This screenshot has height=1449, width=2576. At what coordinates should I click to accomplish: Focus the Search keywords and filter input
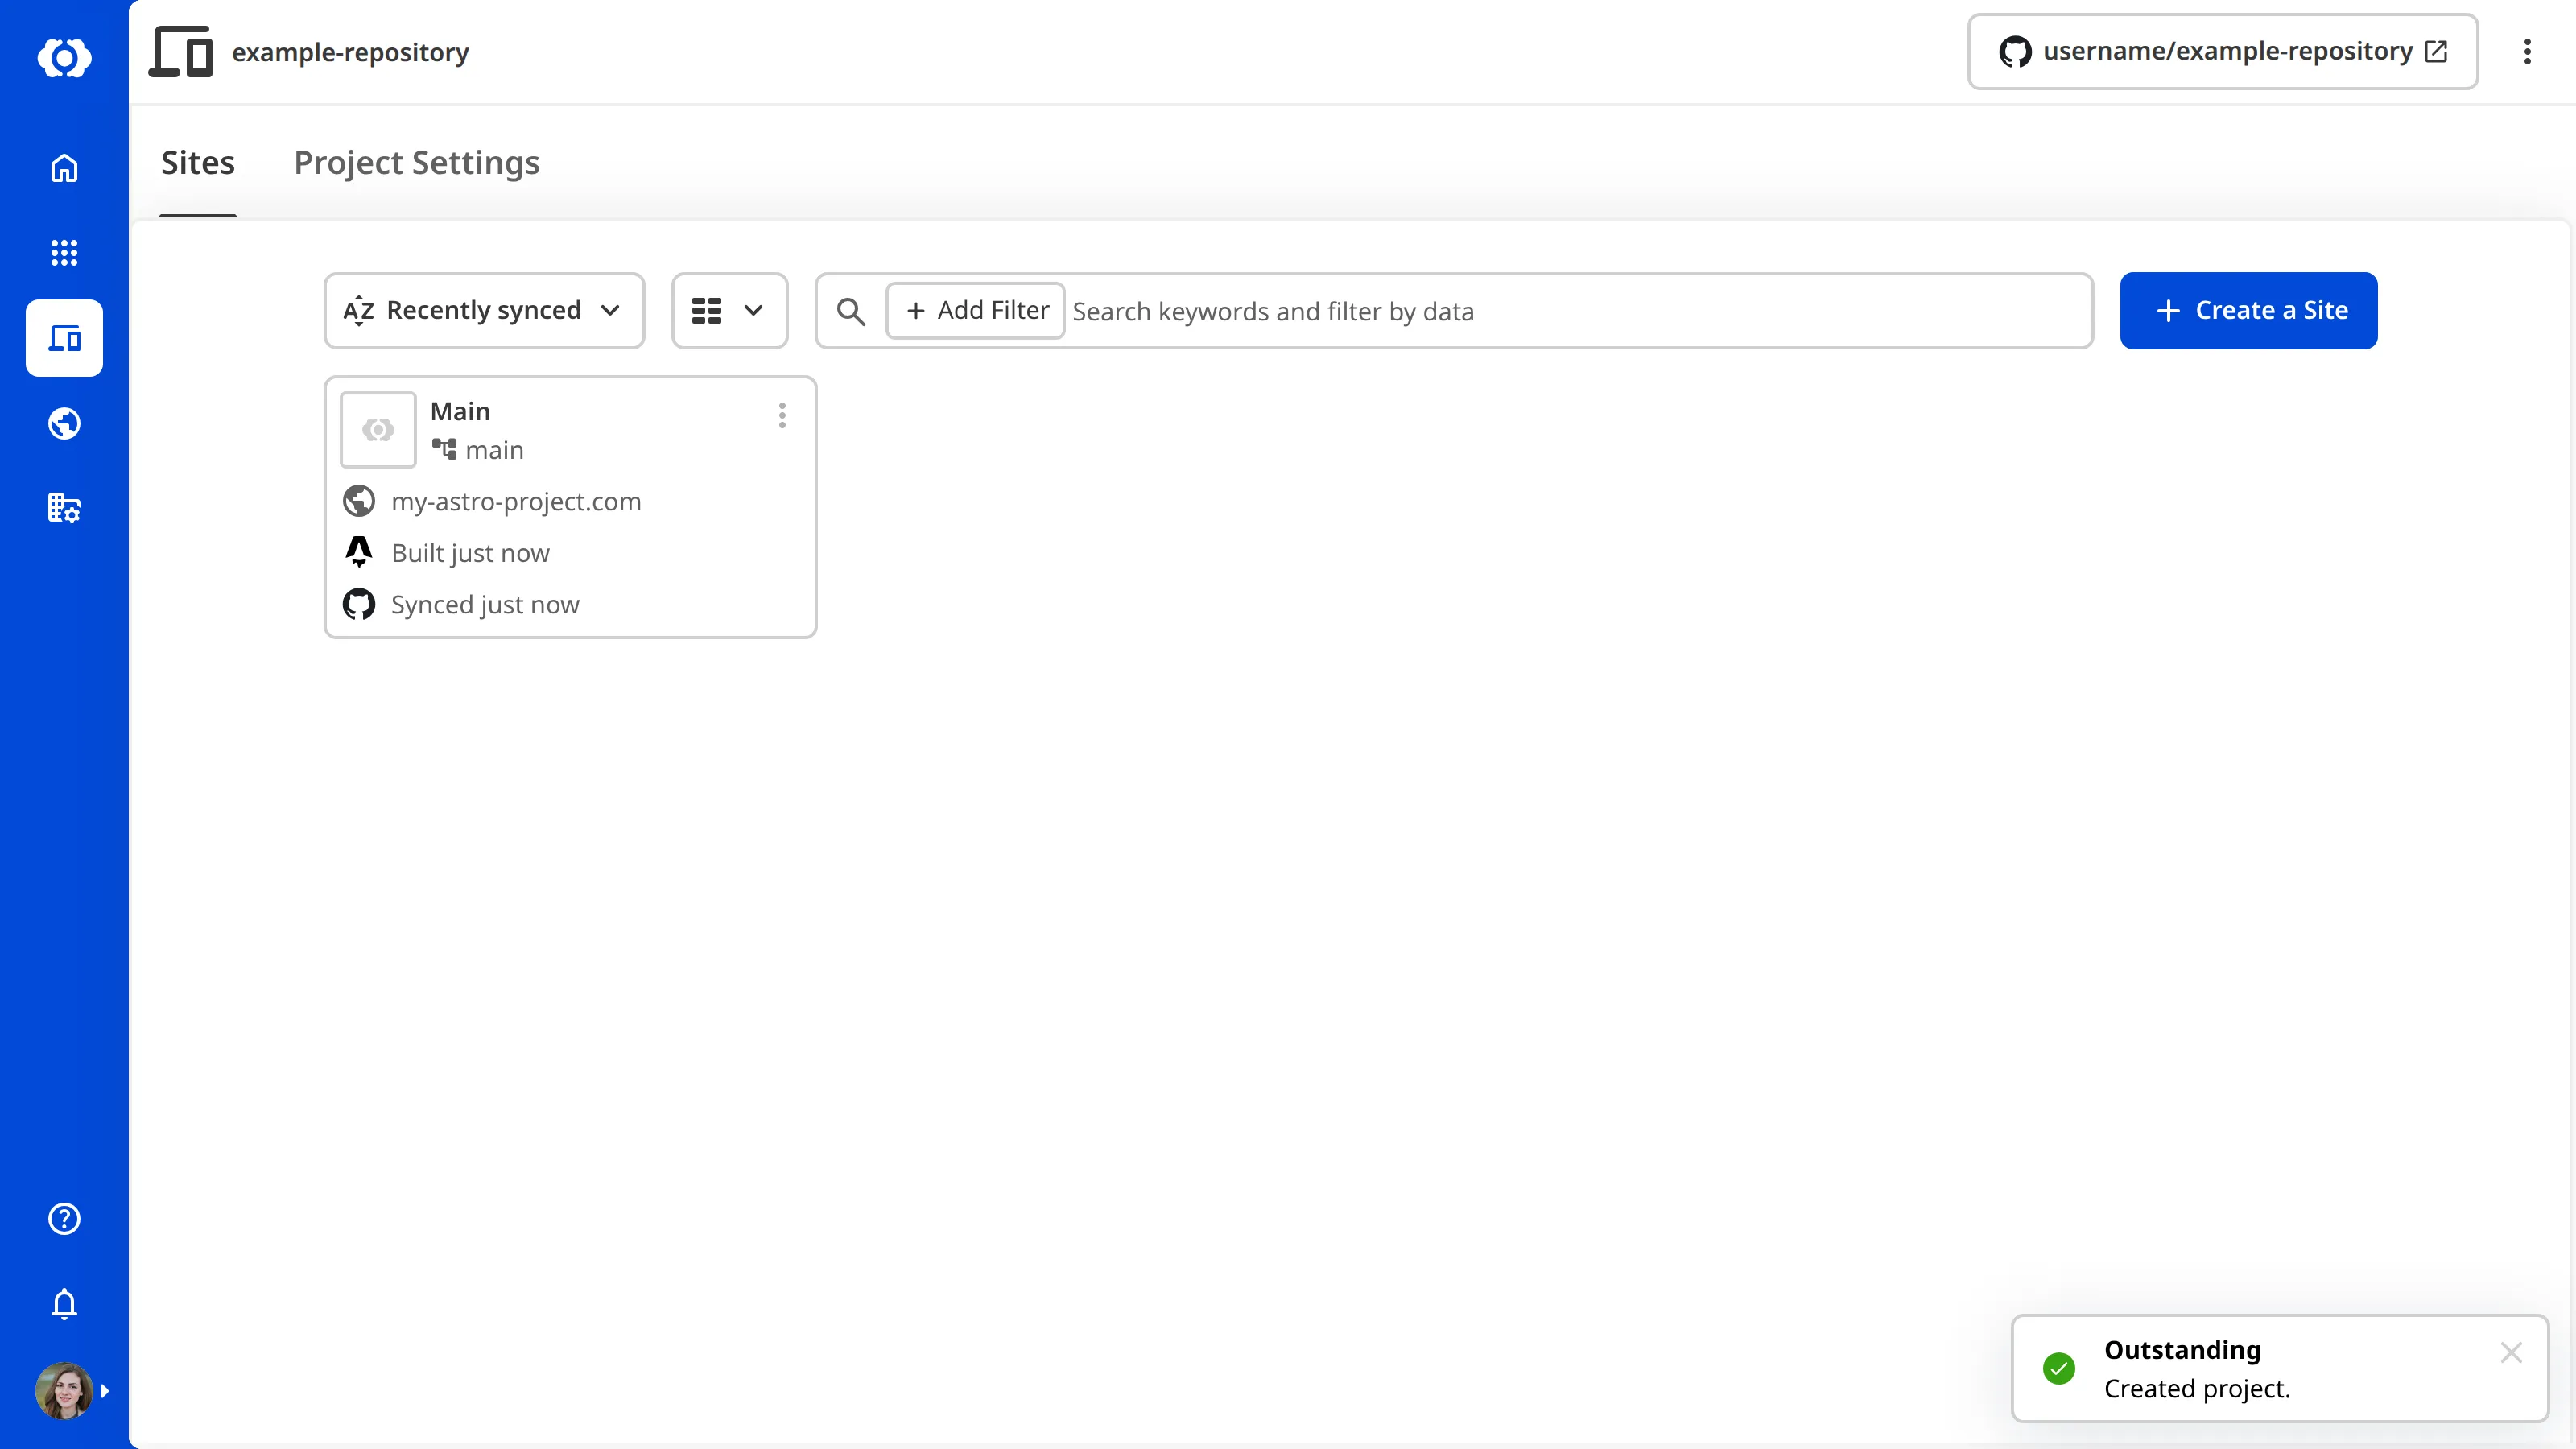1576,311
